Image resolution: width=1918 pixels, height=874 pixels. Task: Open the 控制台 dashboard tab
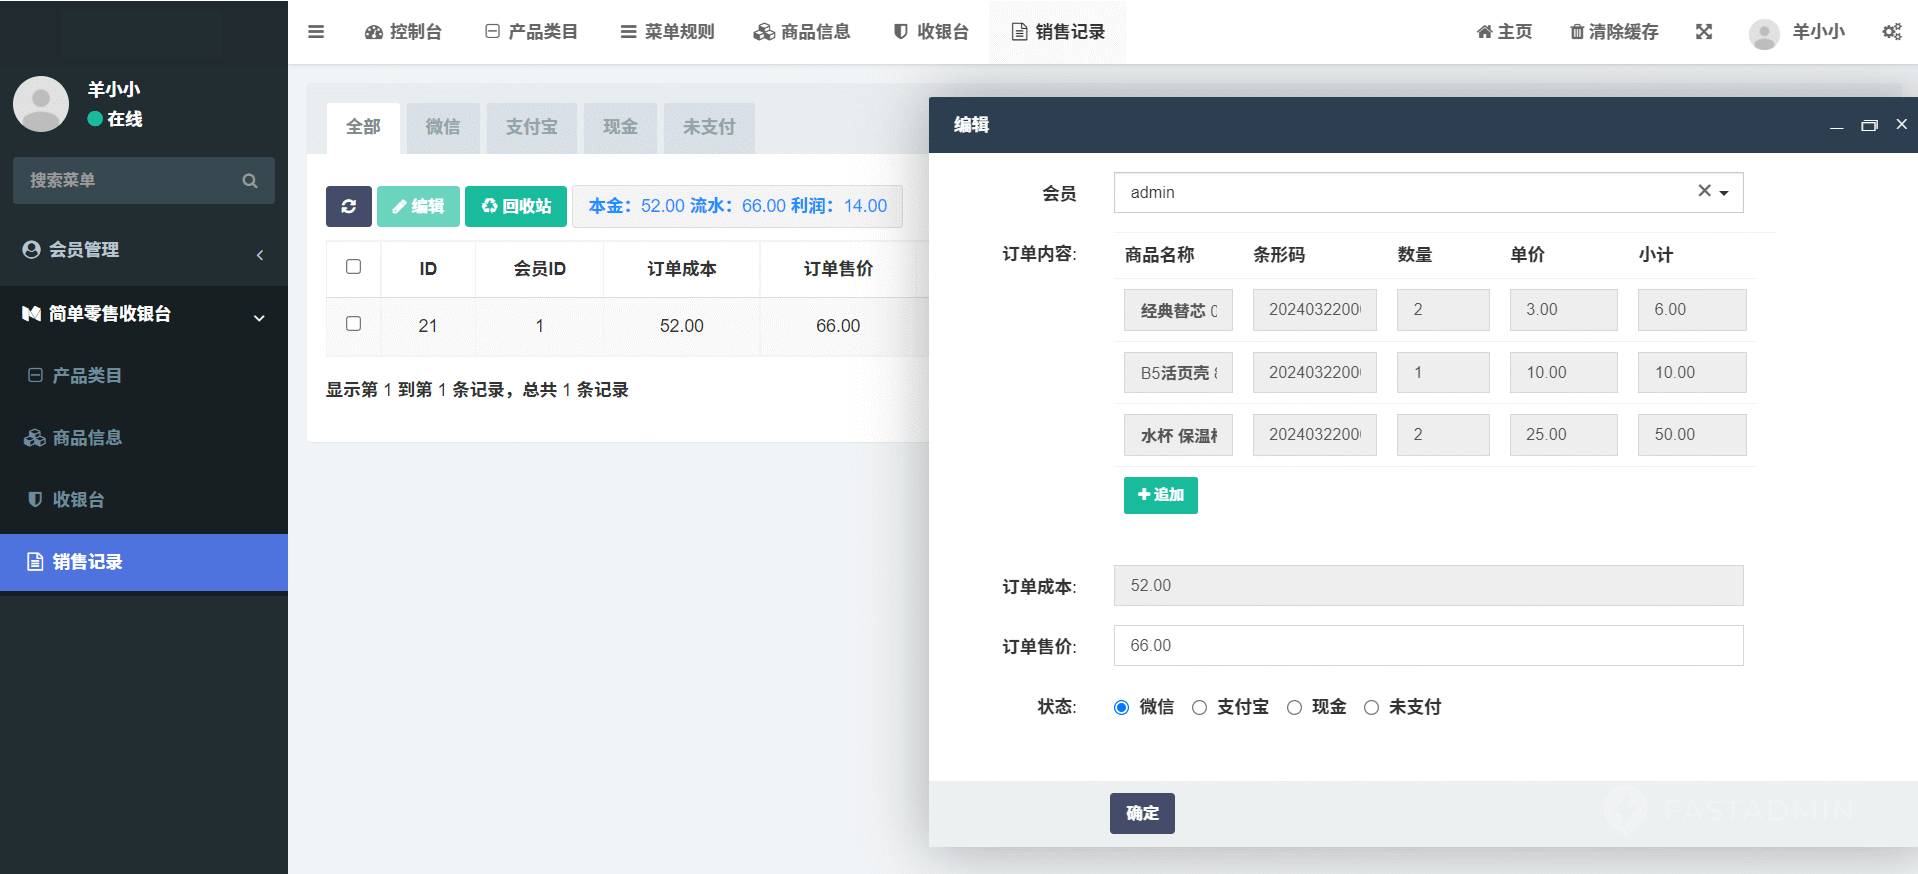[x=403, y=32]
